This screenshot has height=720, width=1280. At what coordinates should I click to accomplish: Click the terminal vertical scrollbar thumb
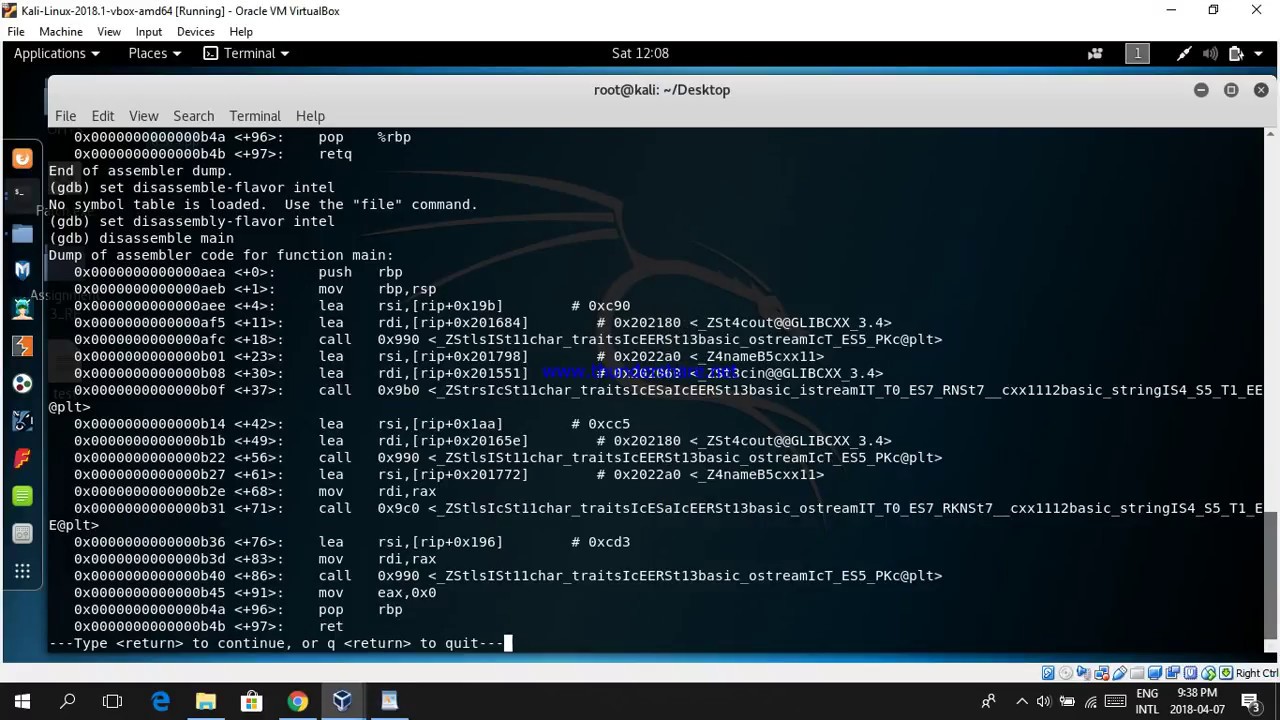pyautogui.click(x=1270, y=573)
